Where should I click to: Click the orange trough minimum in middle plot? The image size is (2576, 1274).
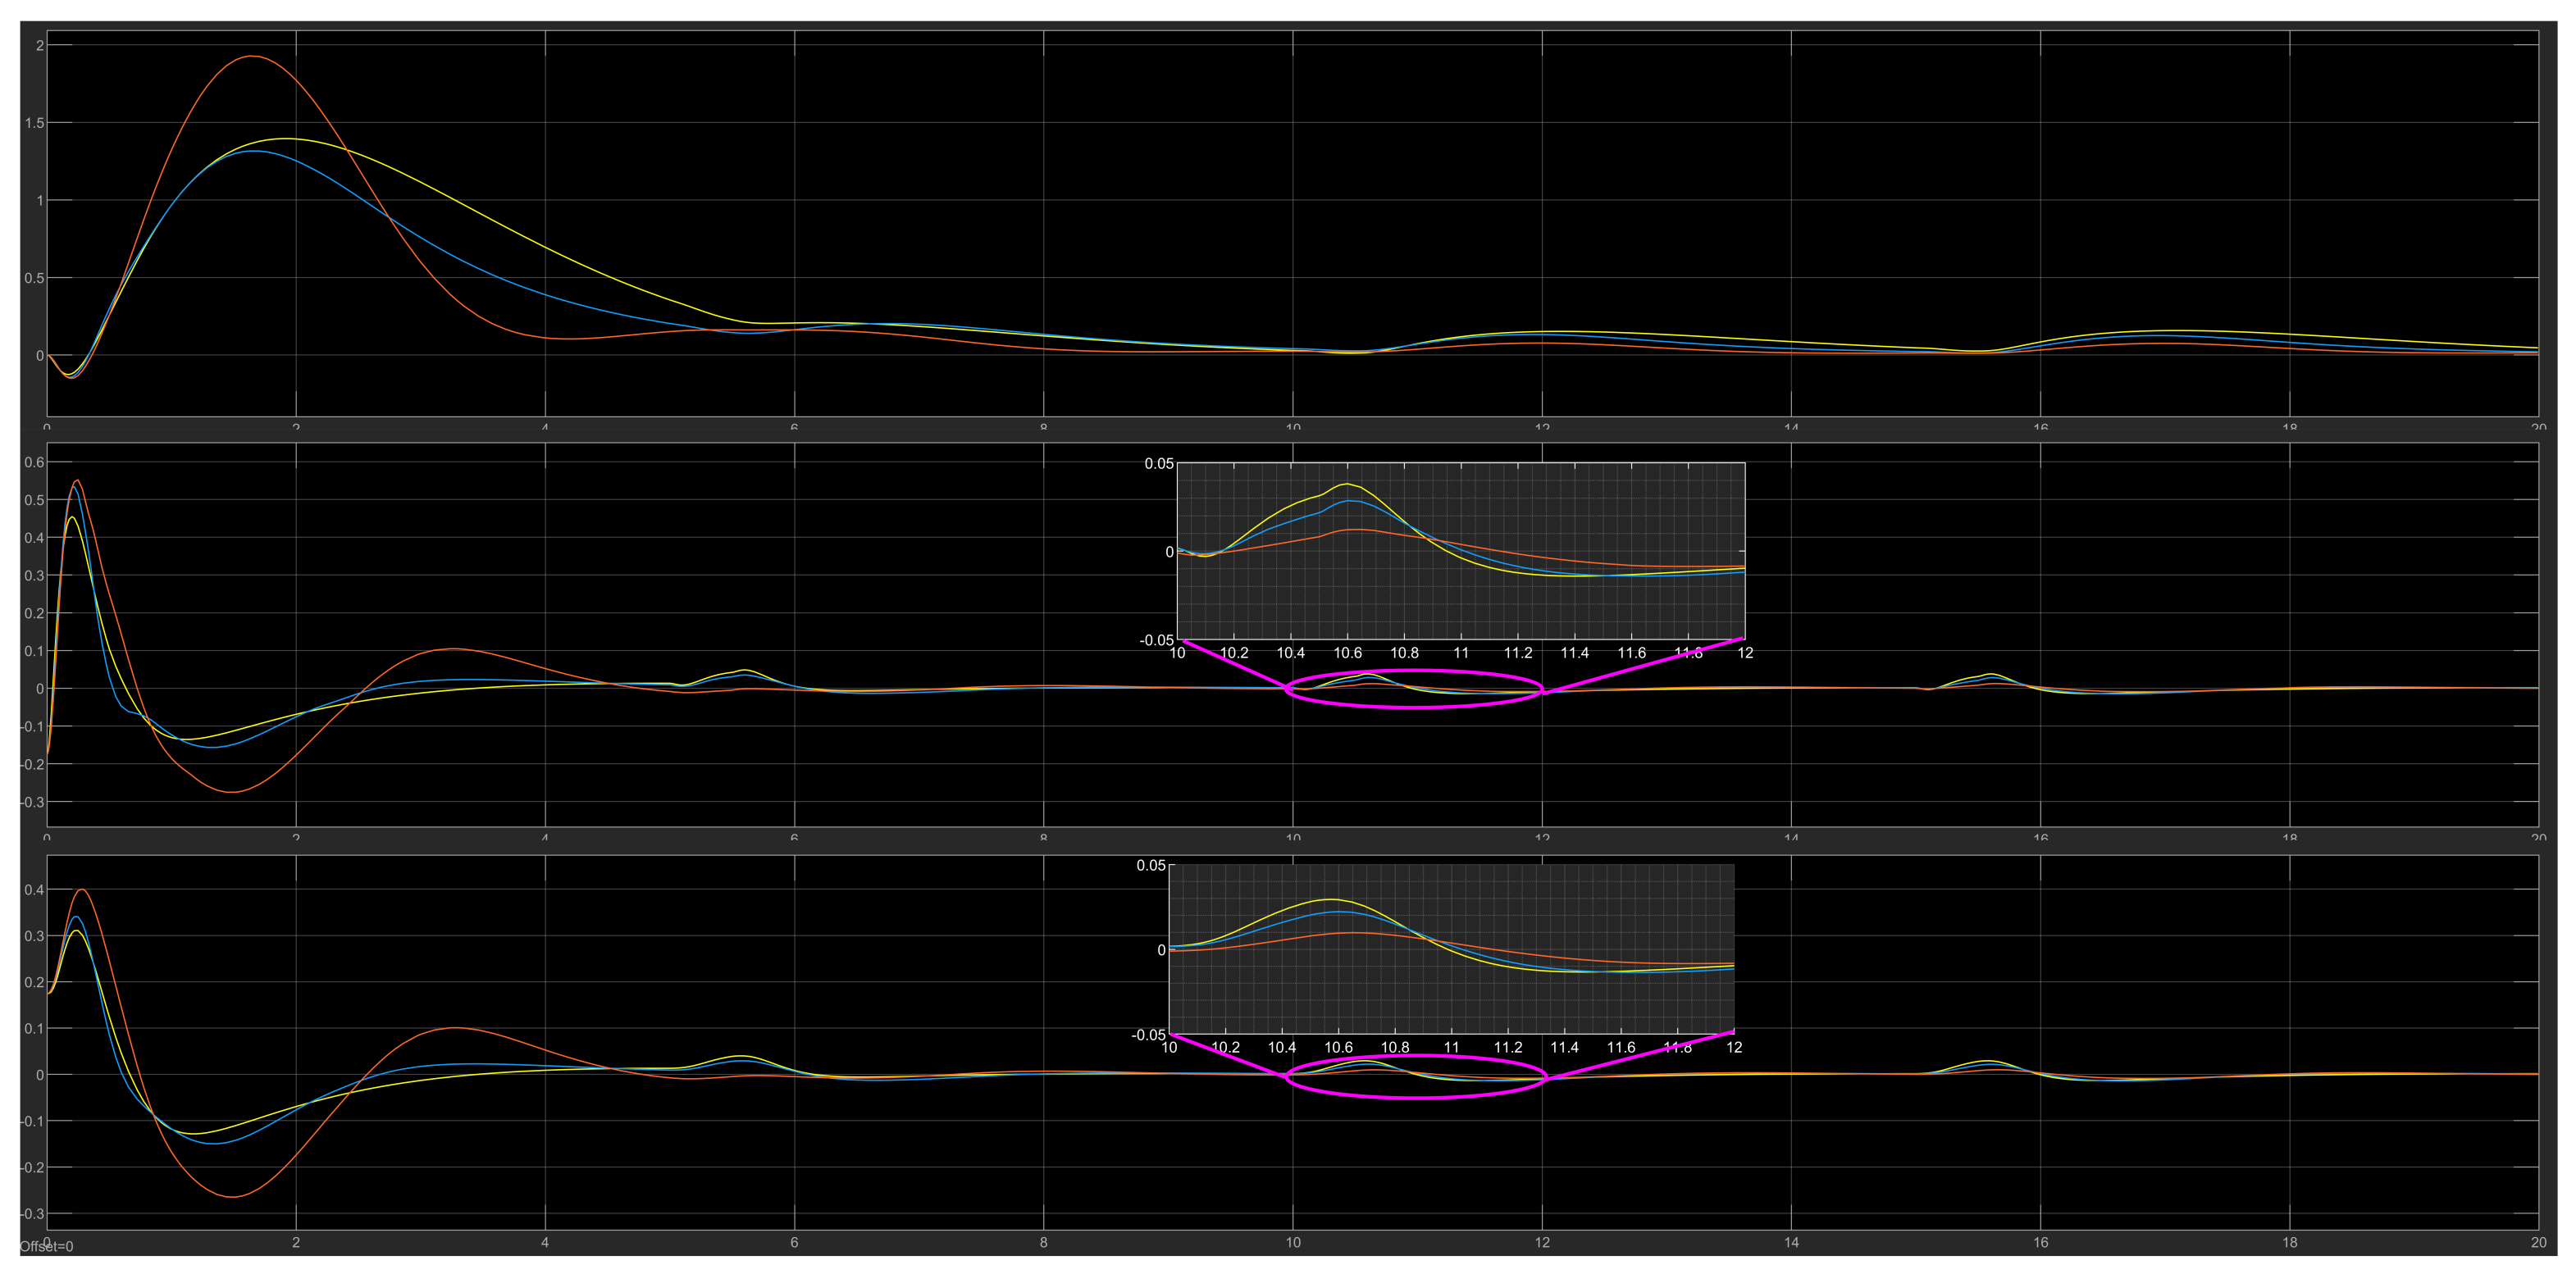231,792
